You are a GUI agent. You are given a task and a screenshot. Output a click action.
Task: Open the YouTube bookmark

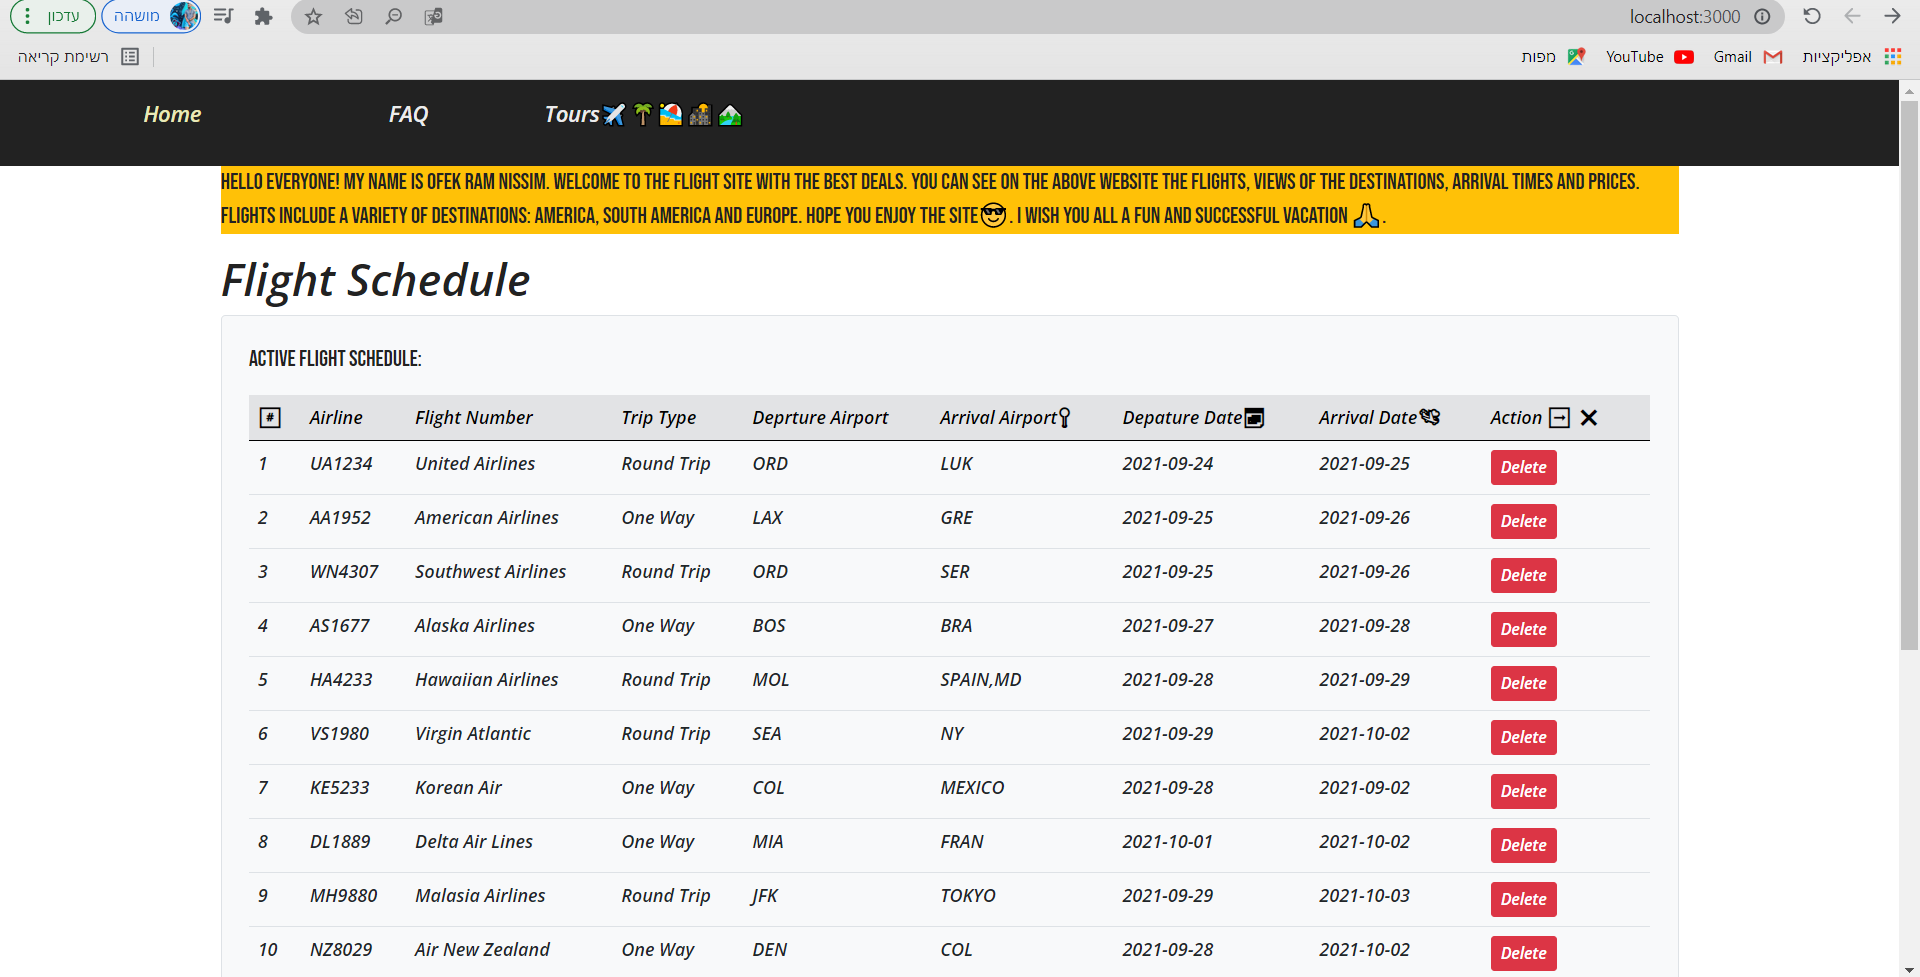click(x=1648, y=57)
